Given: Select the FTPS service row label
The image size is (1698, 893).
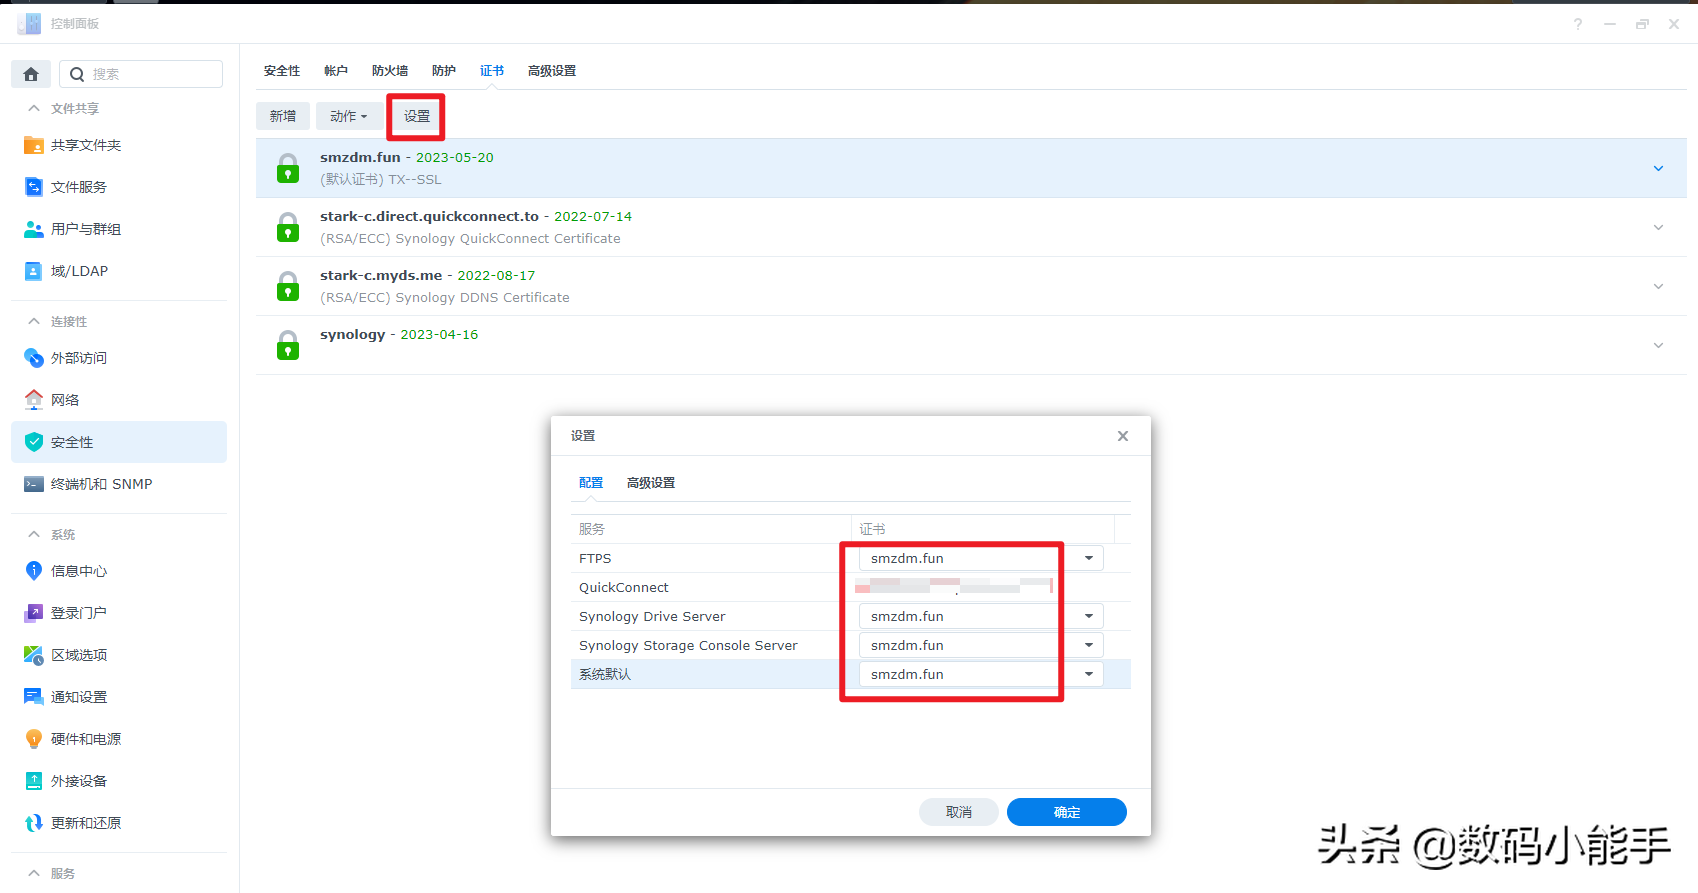Looking at the screenshot, I should (x=595, y=558).
